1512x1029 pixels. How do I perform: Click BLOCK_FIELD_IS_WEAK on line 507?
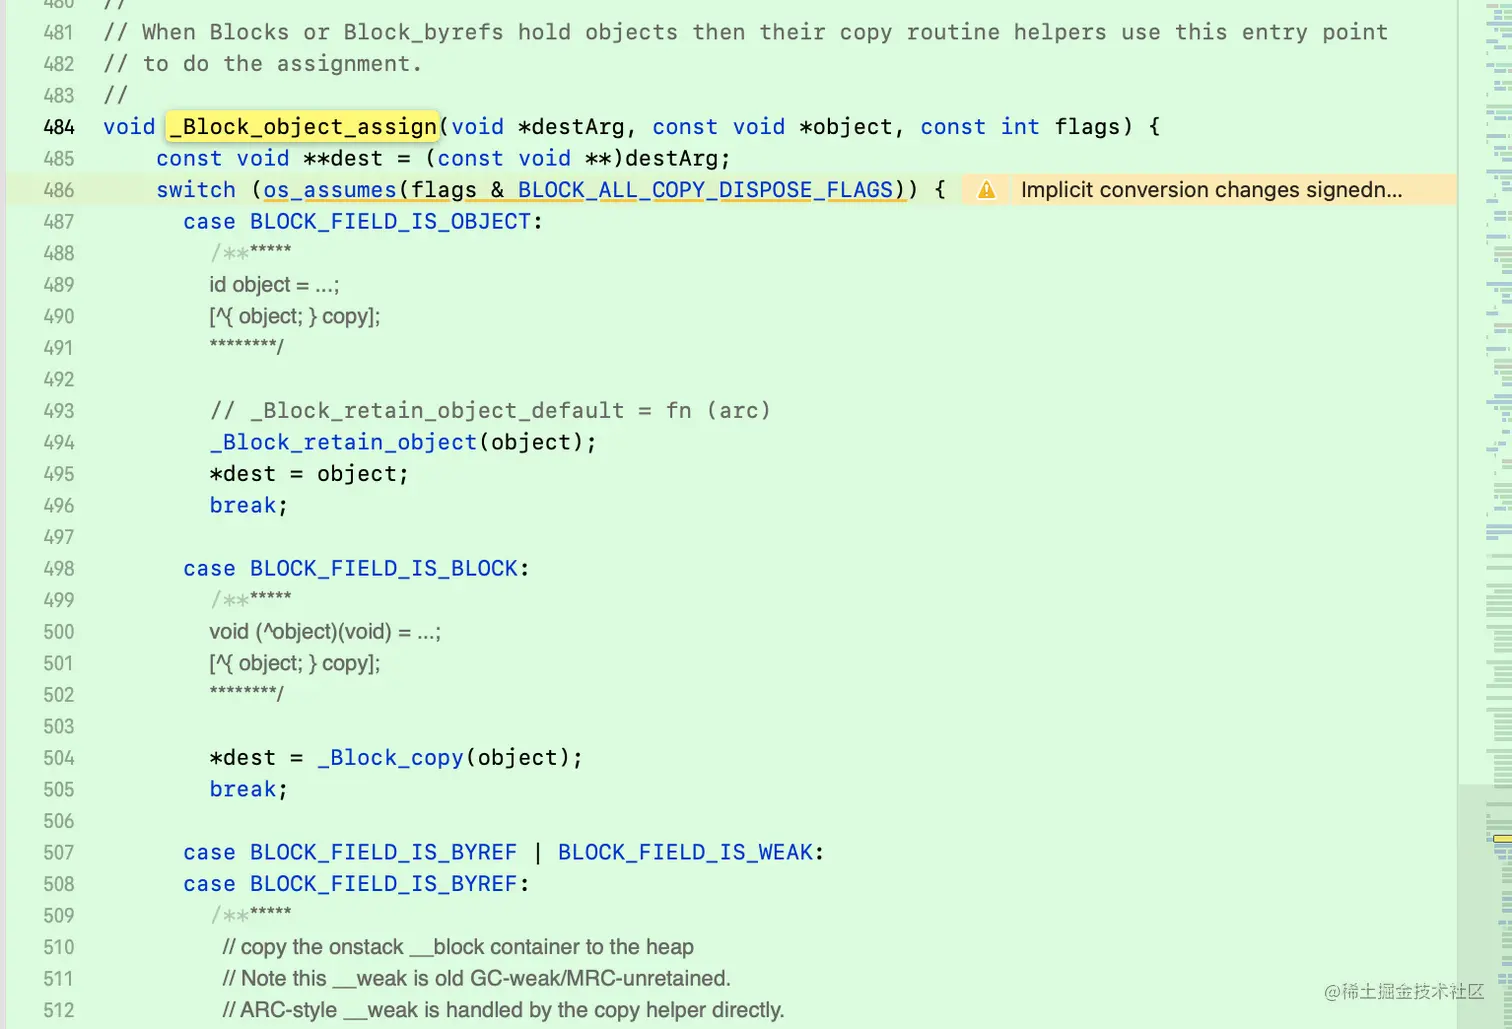click(x=686, y=852)
